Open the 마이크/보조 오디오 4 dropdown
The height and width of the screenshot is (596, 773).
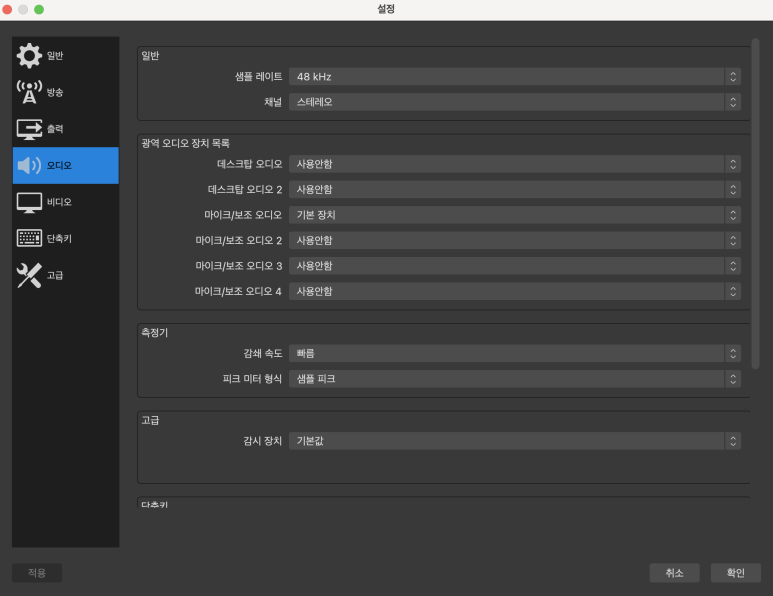pos(515,291)
